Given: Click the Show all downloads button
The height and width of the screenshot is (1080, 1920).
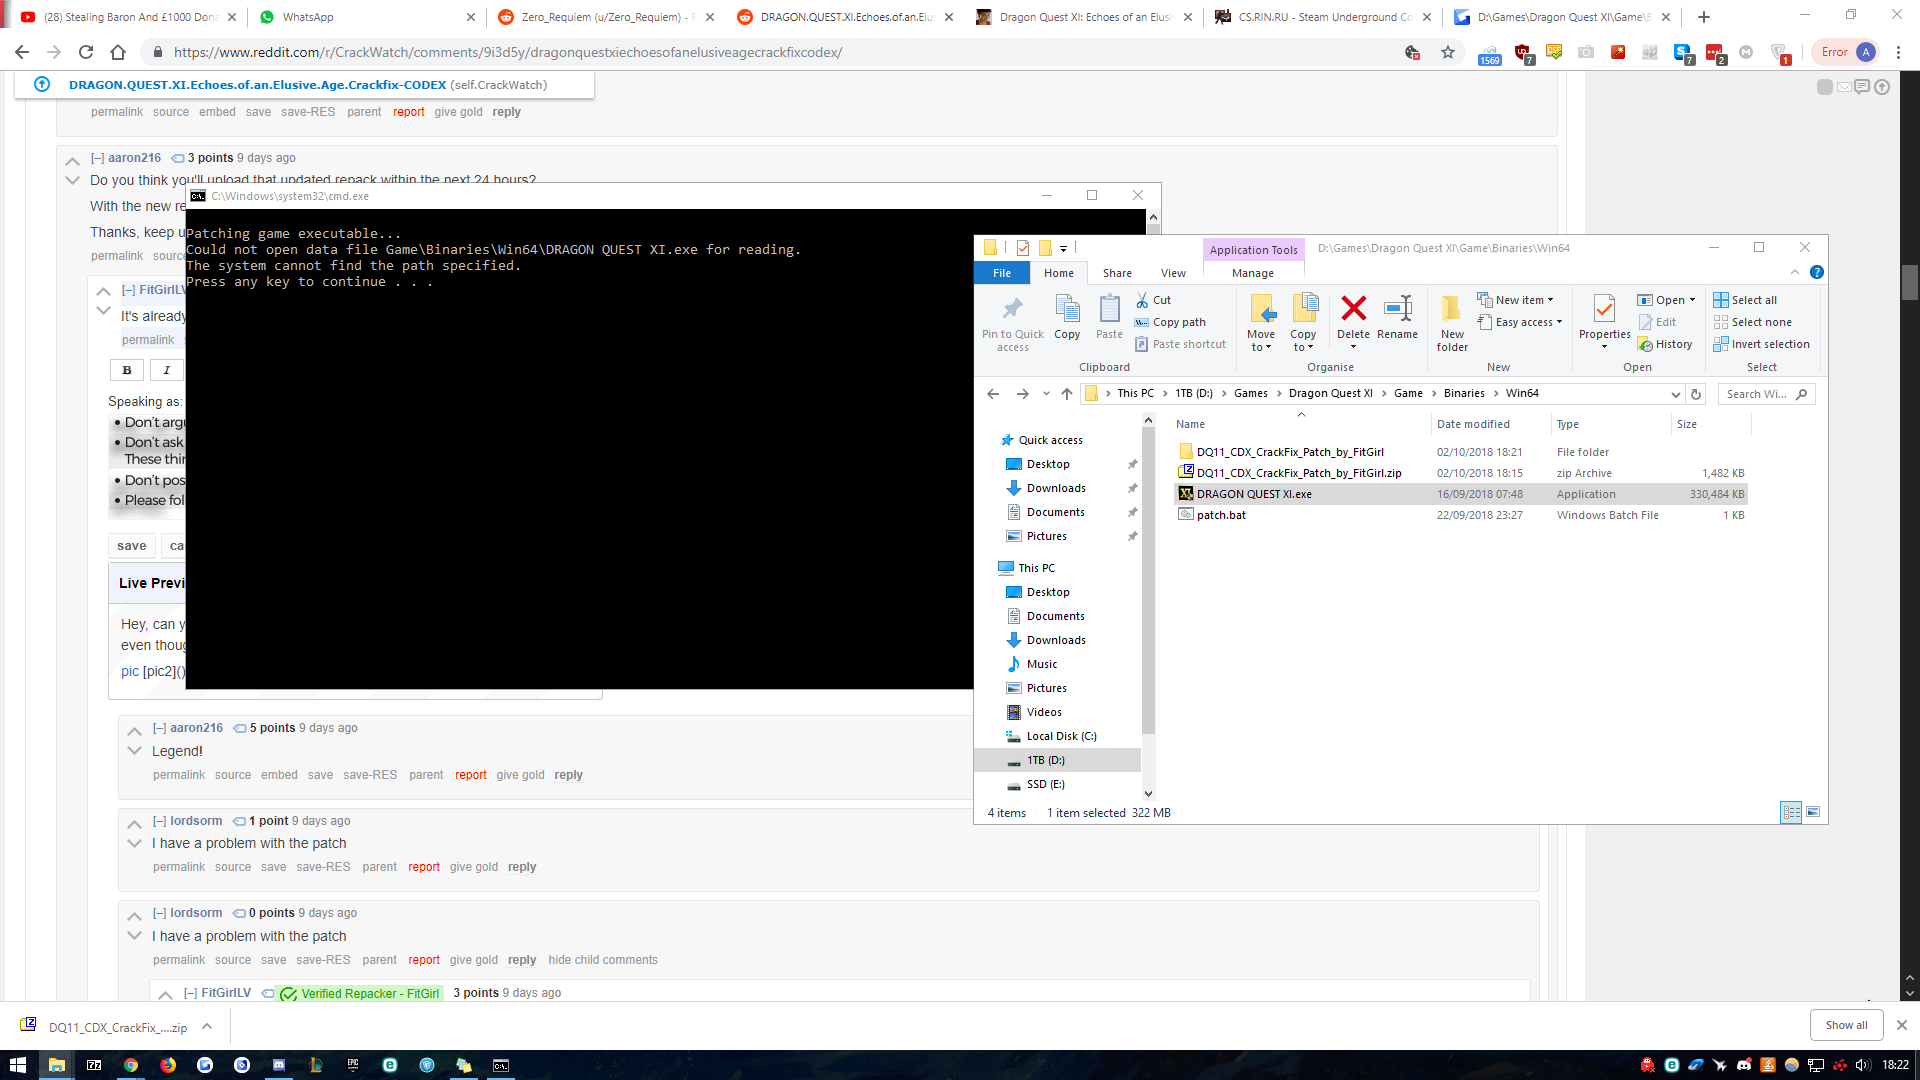Looking at the screenshot, I should (x=1845, y=1025).
